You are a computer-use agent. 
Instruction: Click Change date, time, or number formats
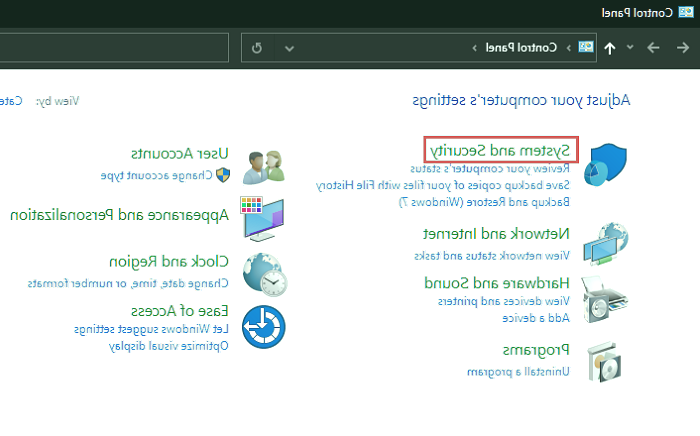click(x=128, y=283)
